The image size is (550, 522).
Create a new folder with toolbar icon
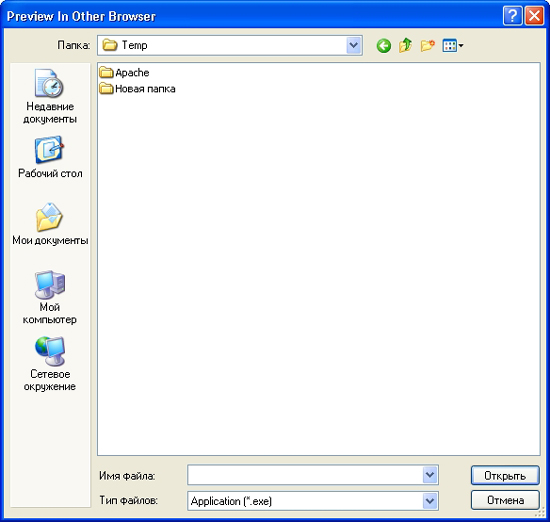(428, 46)
